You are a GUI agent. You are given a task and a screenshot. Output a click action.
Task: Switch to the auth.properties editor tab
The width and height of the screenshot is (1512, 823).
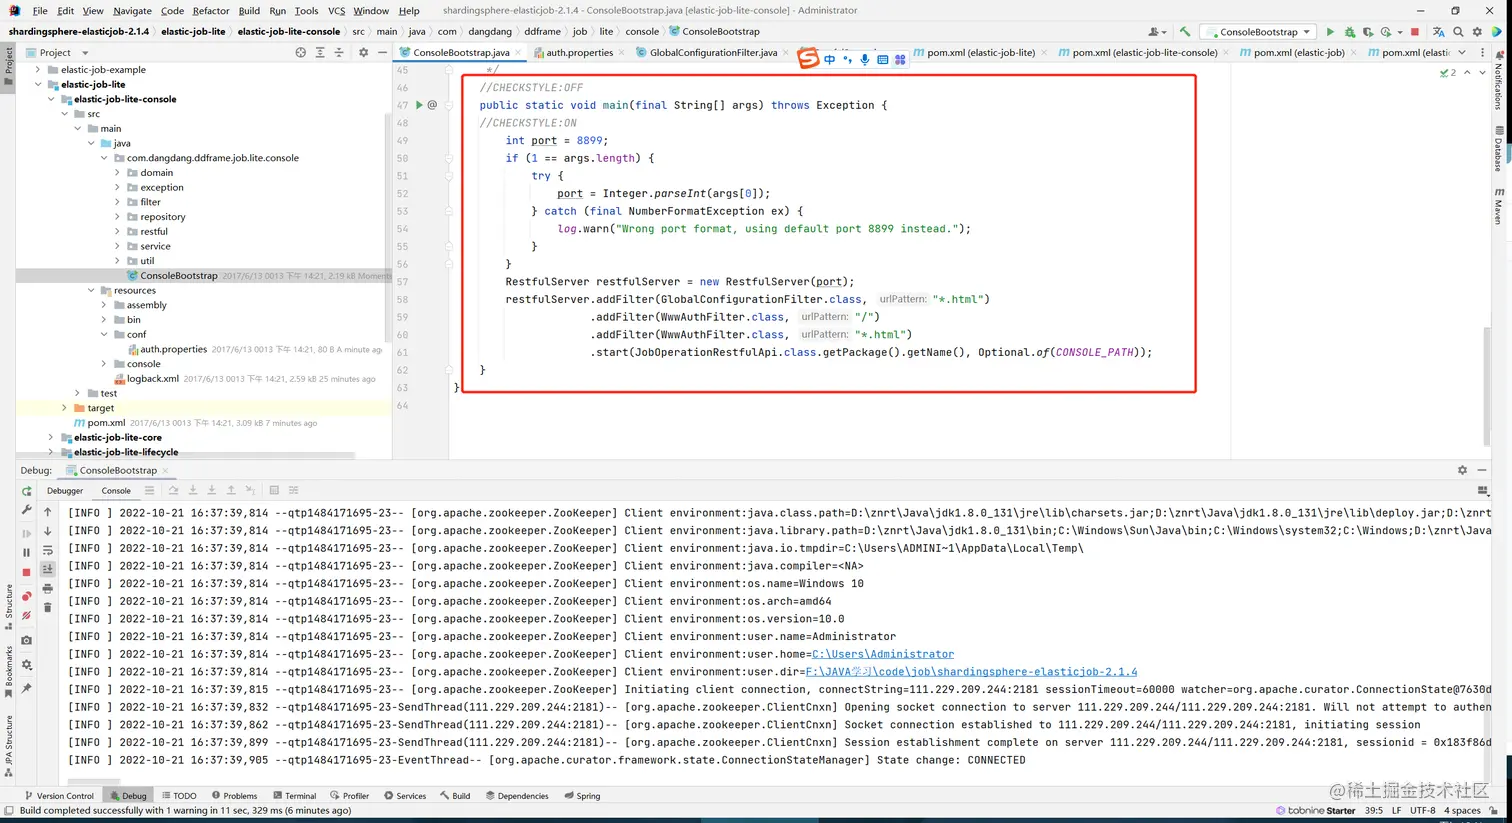coord(579,53)
